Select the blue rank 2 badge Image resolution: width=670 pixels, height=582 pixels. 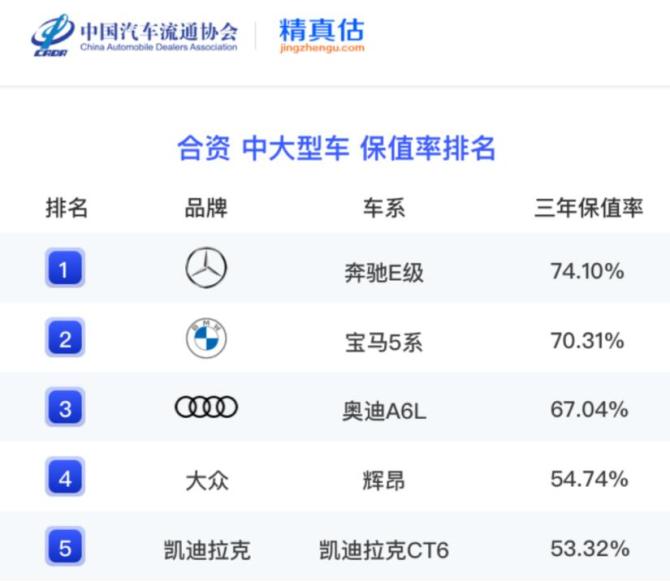(65, 339)
